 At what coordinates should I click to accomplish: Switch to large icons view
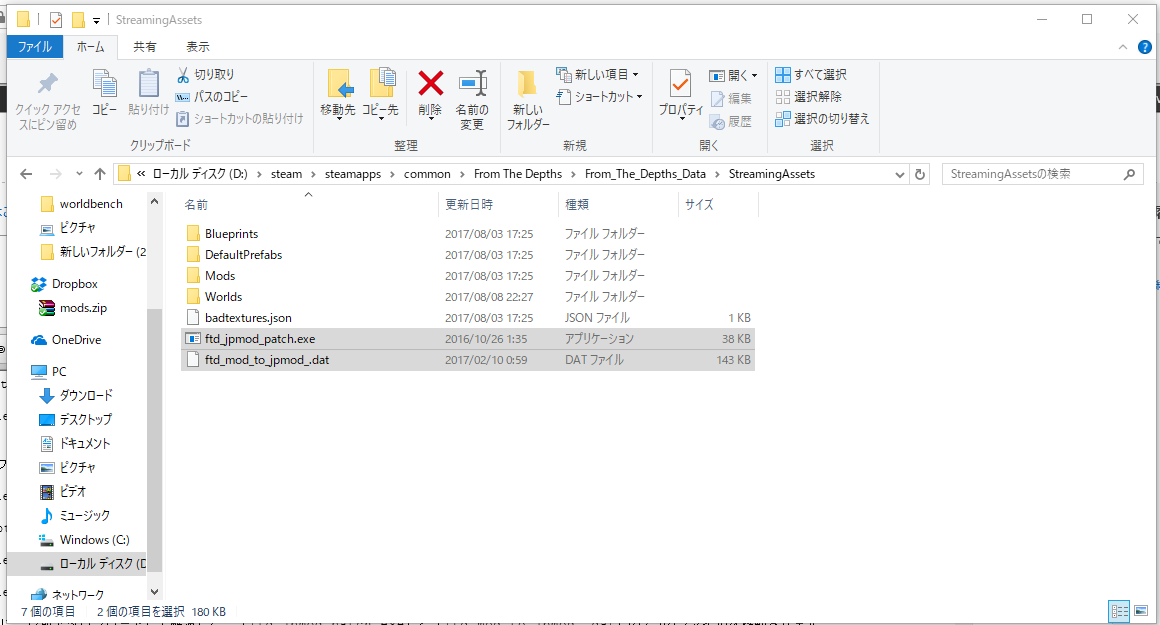(1142, 612)
